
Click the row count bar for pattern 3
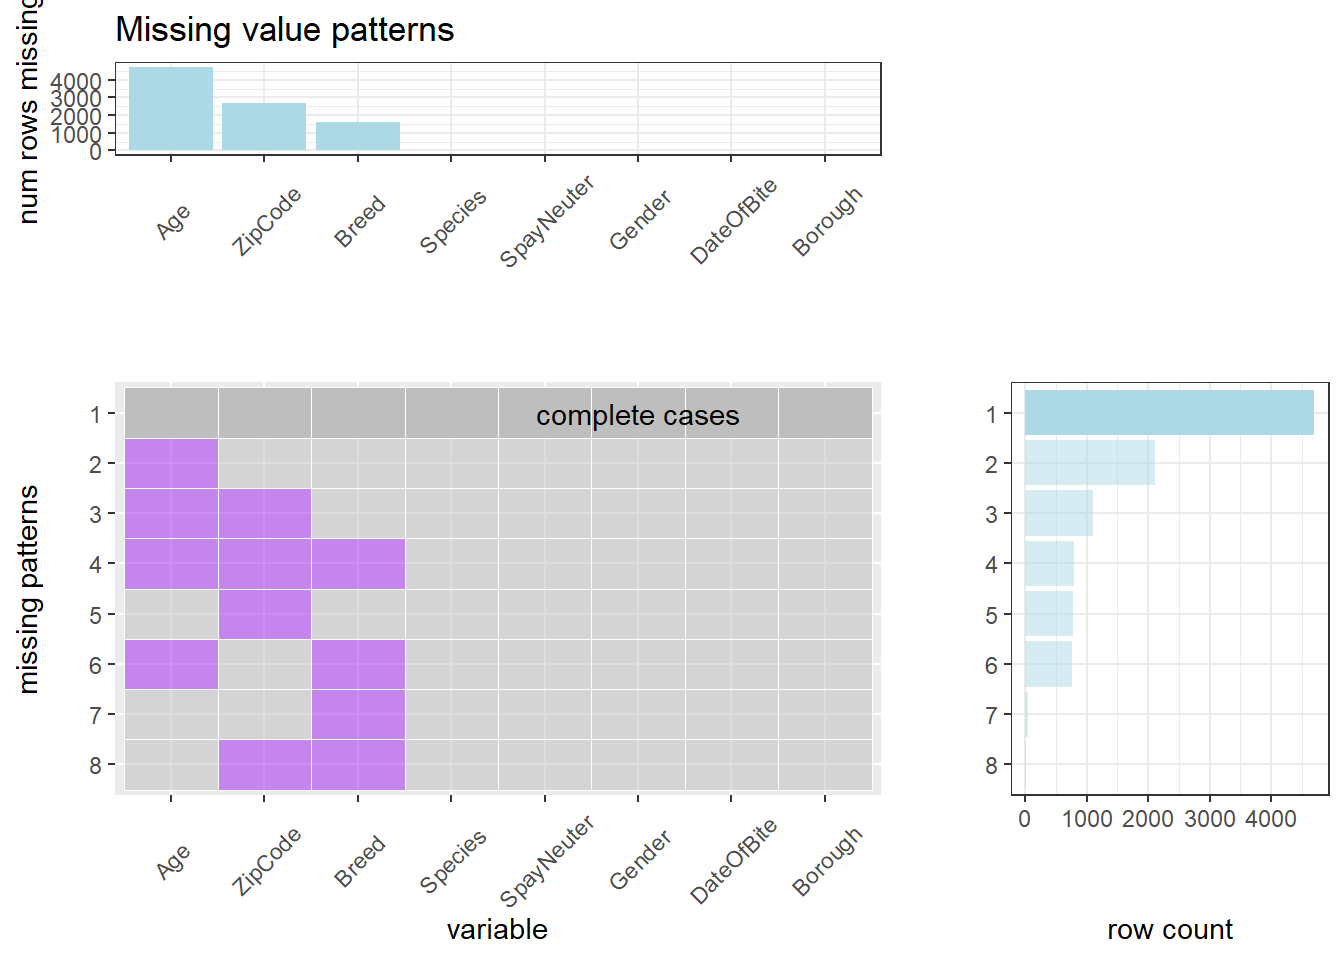point(1058,513)
